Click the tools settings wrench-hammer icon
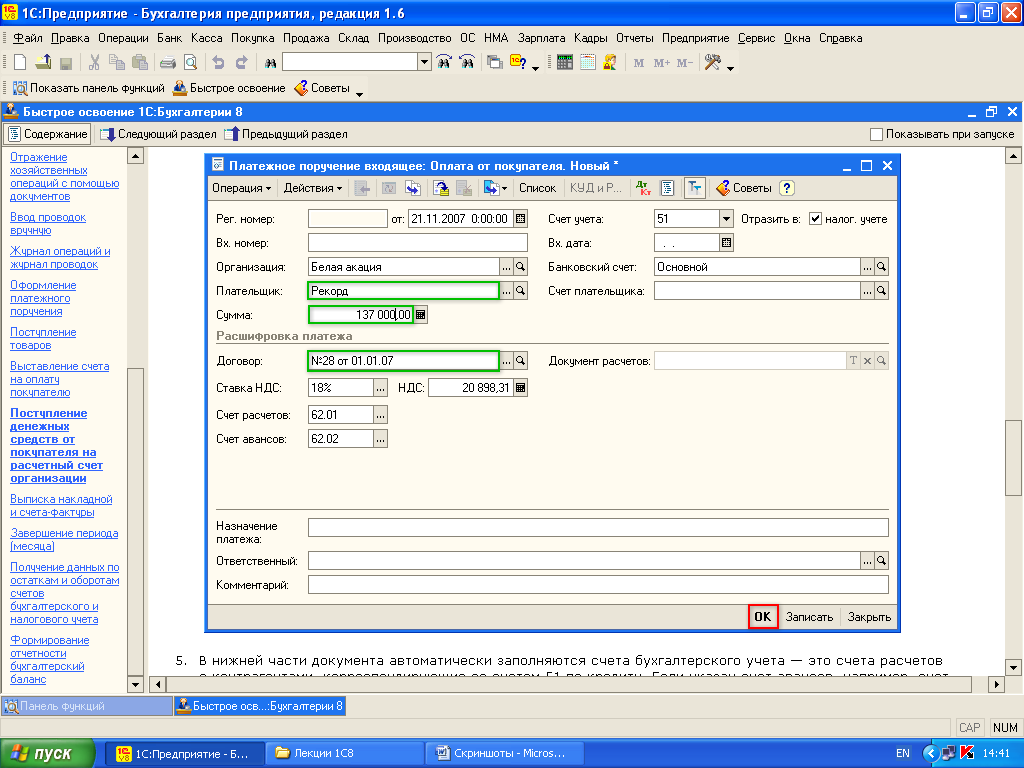 pos(712,63)
